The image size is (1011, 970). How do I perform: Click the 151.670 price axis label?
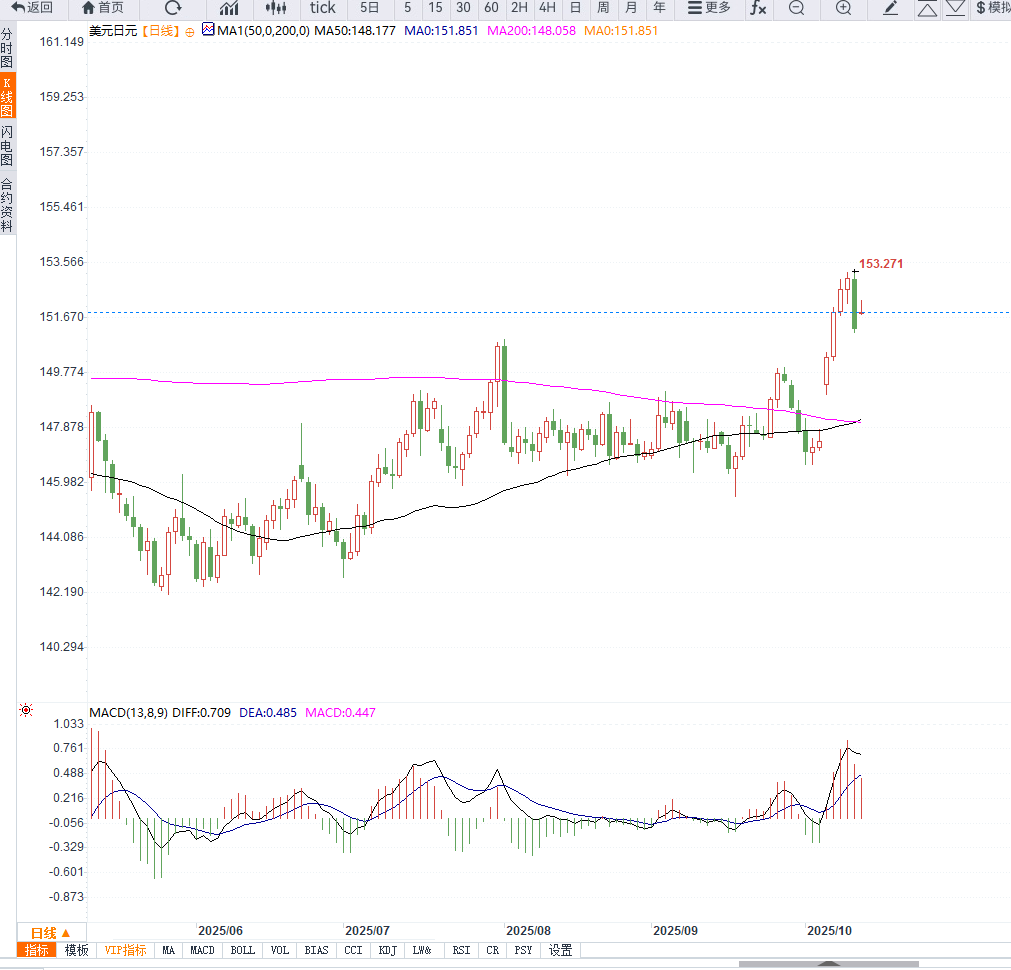coord(61,317)
